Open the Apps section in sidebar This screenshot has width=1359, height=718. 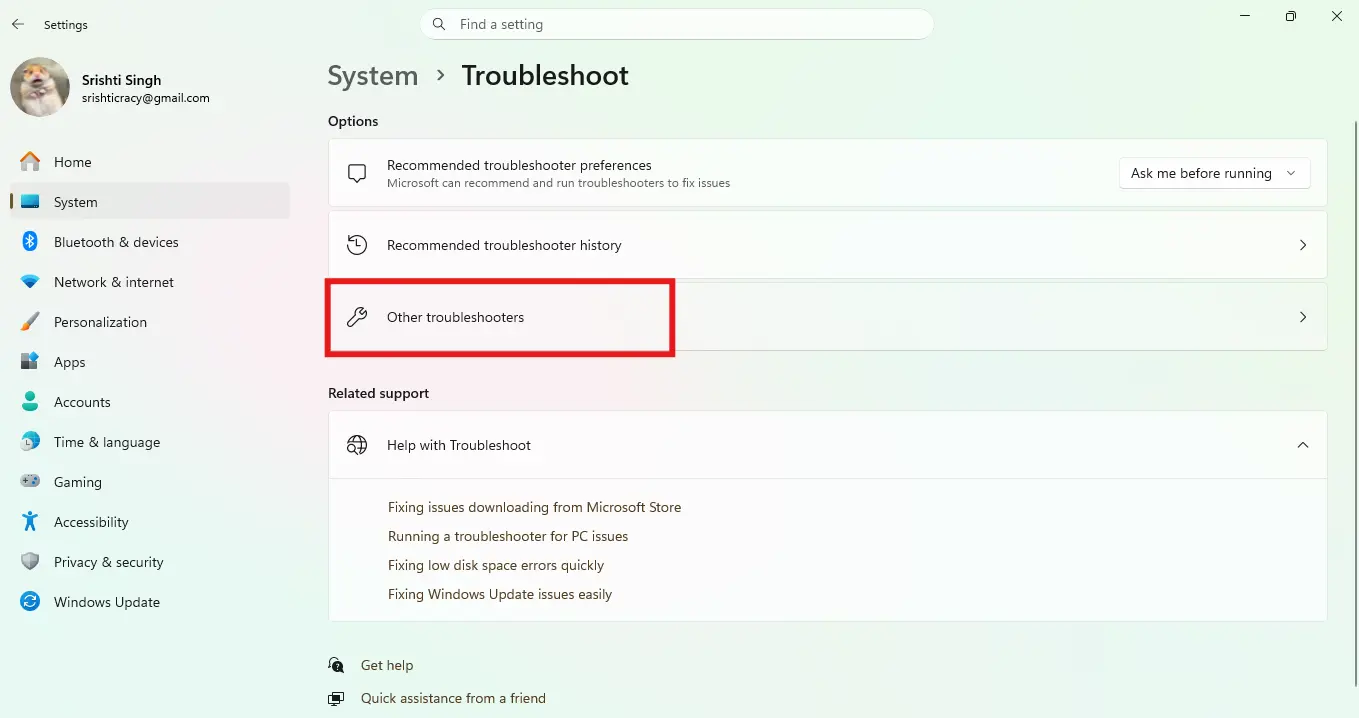70,361
